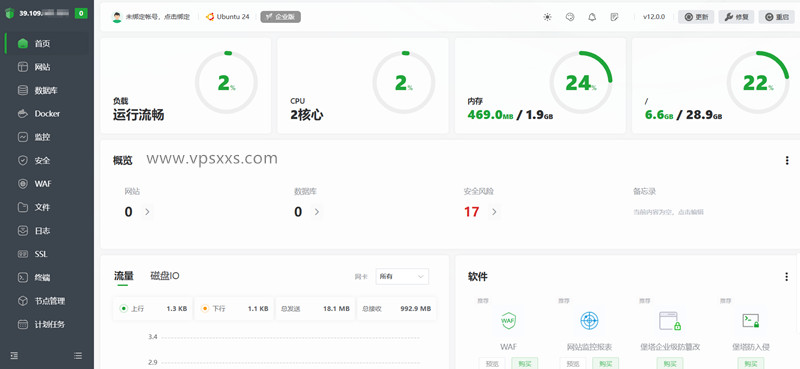Click the 更新 update button
Screen dimensions: 800x369
click(x=696, y=17)
